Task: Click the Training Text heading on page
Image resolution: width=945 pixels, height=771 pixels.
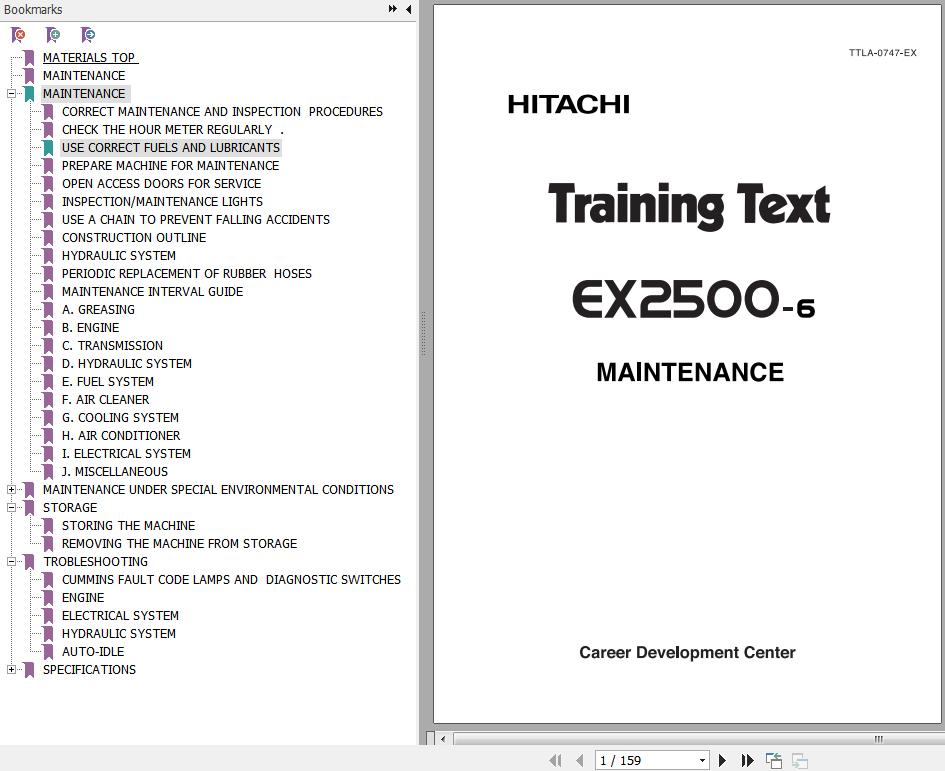Action: point(689,205)
